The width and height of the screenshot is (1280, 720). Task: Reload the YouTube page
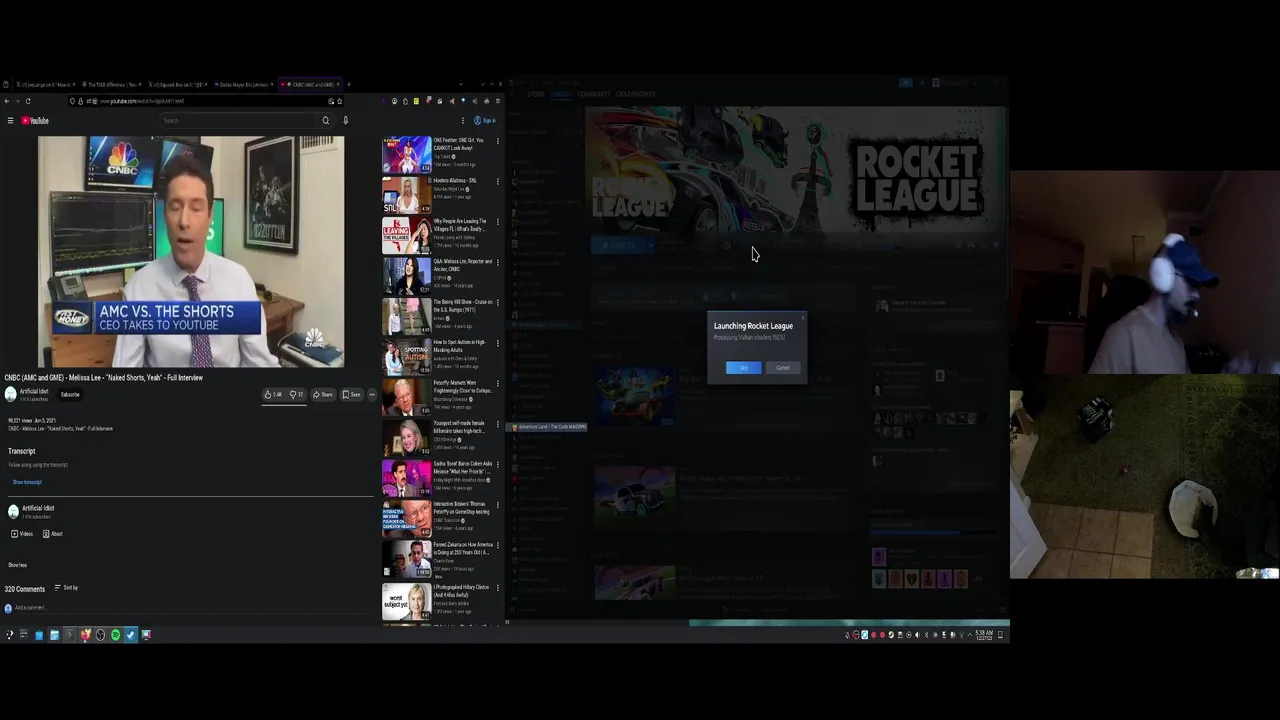tap(28, 101)
